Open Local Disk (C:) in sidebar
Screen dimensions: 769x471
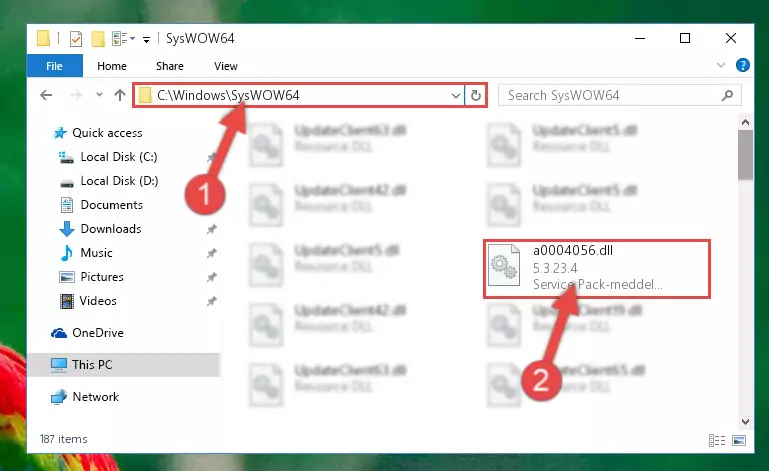(x=119, y=157)
